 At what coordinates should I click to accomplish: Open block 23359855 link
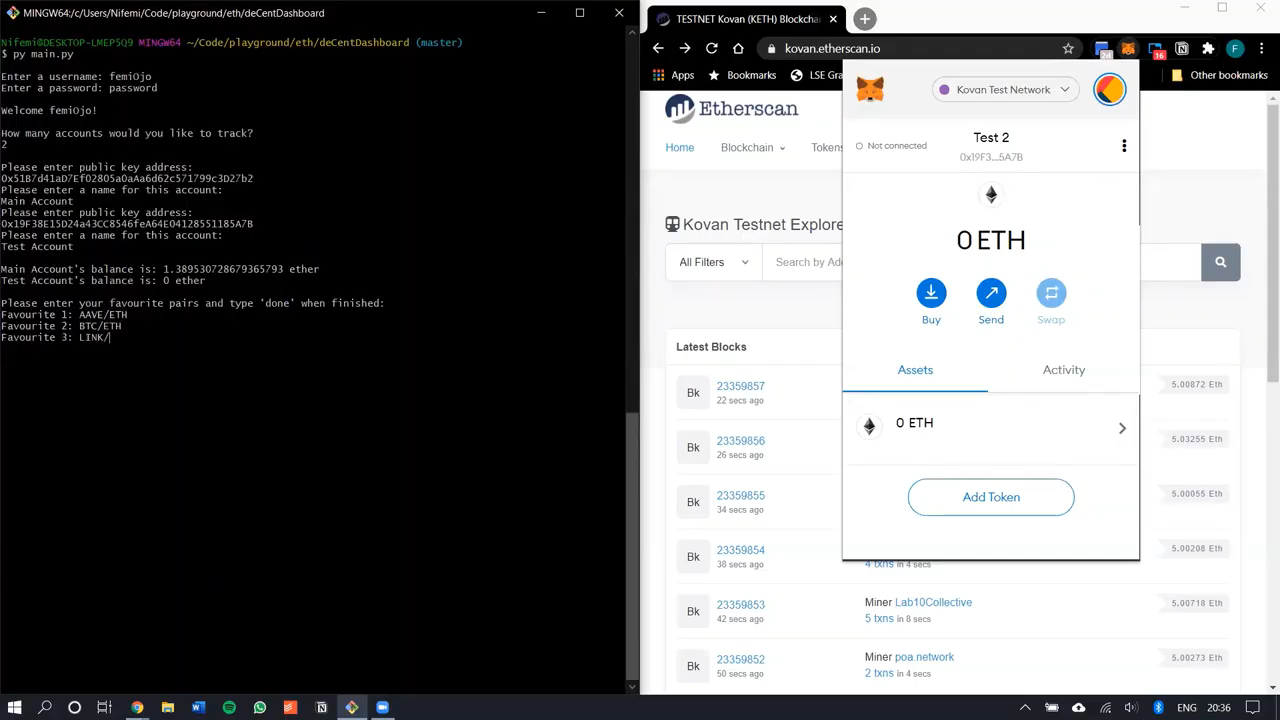coord(741,495)
